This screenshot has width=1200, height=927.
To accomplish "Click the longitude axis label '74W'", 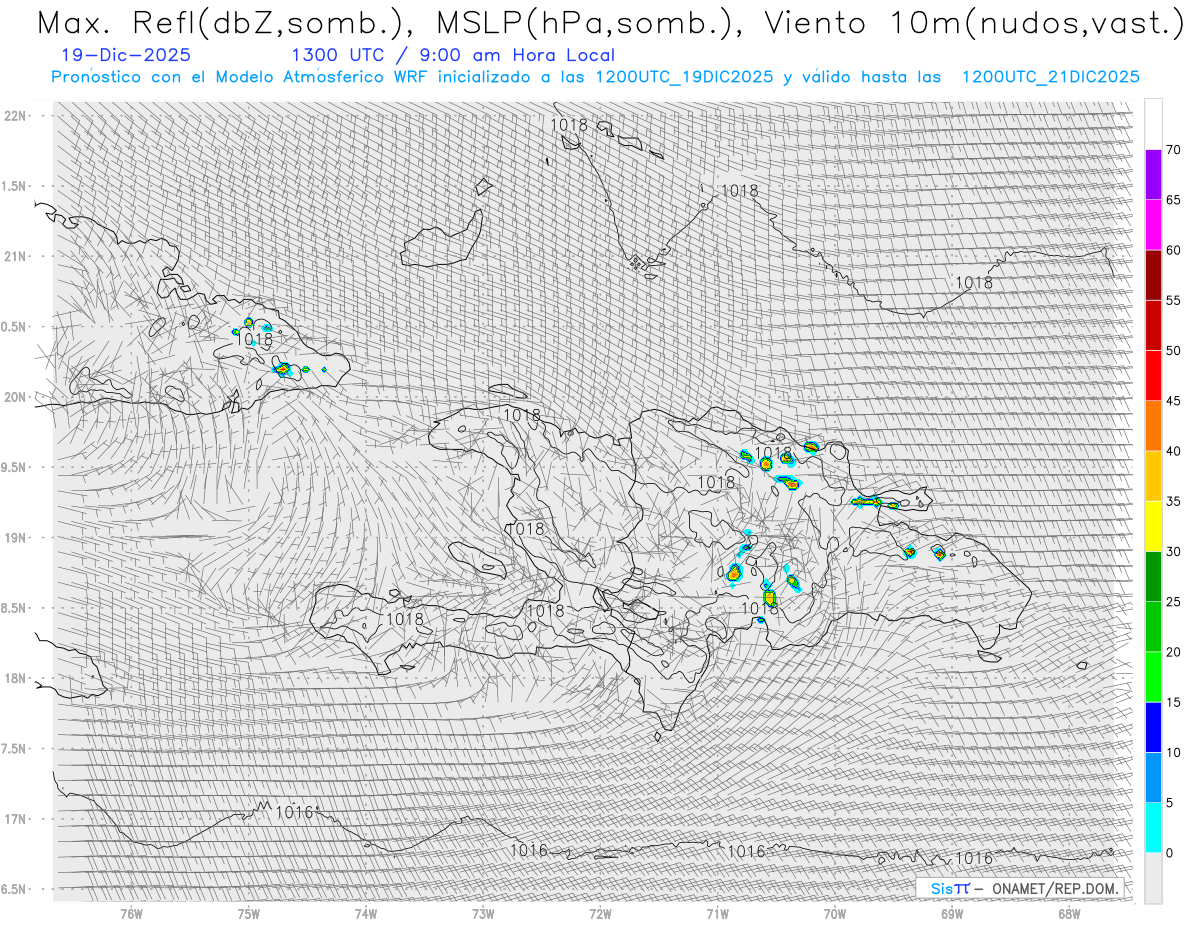I will coord(366,913).
